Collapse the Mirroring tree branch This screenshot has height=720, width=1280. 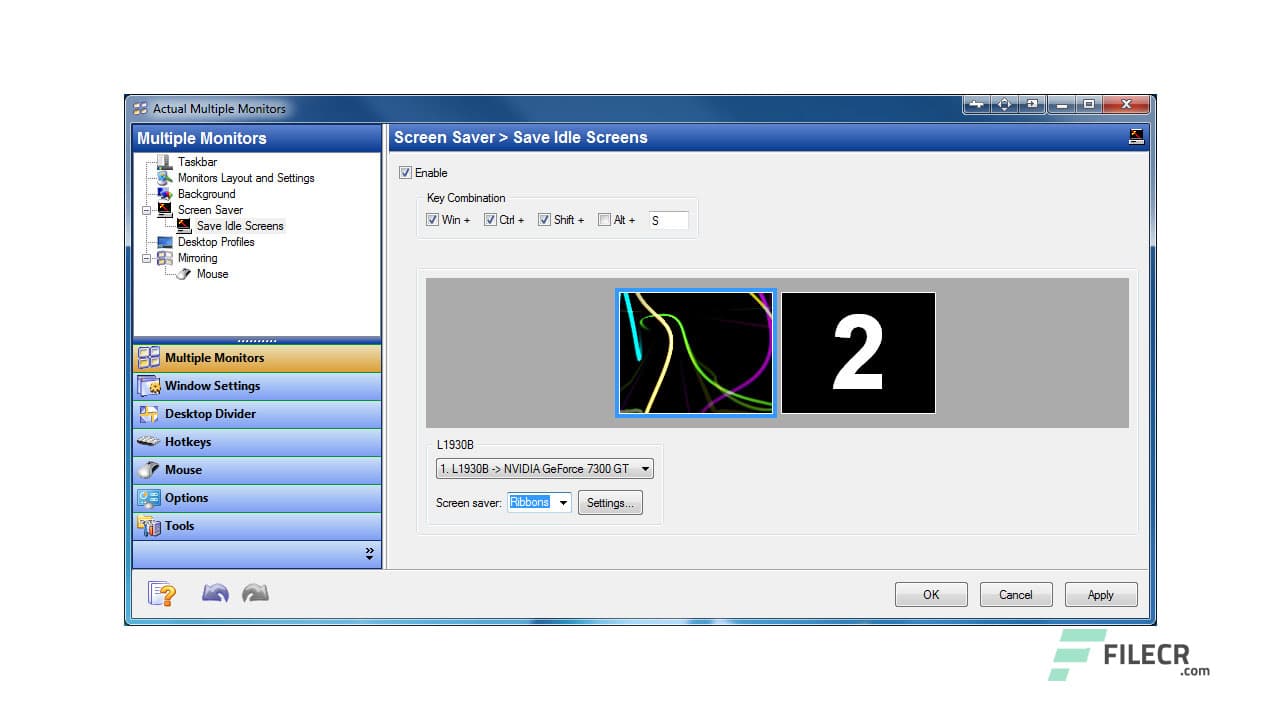147,258
